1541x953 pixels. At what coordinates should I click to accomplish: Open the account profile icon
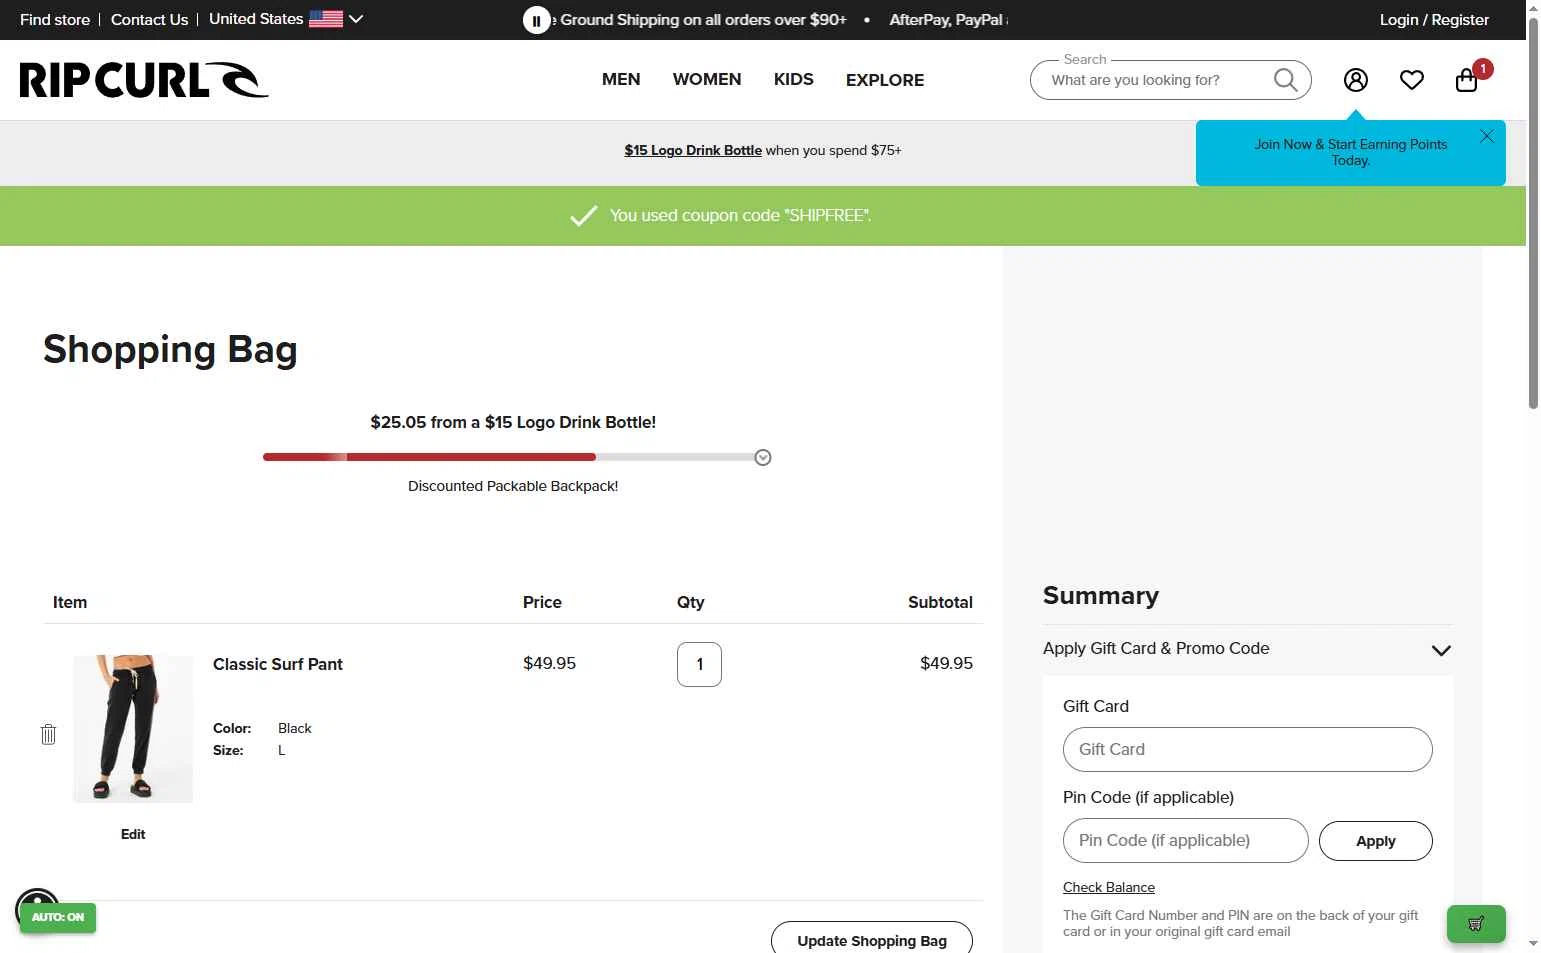[1356, 80]
